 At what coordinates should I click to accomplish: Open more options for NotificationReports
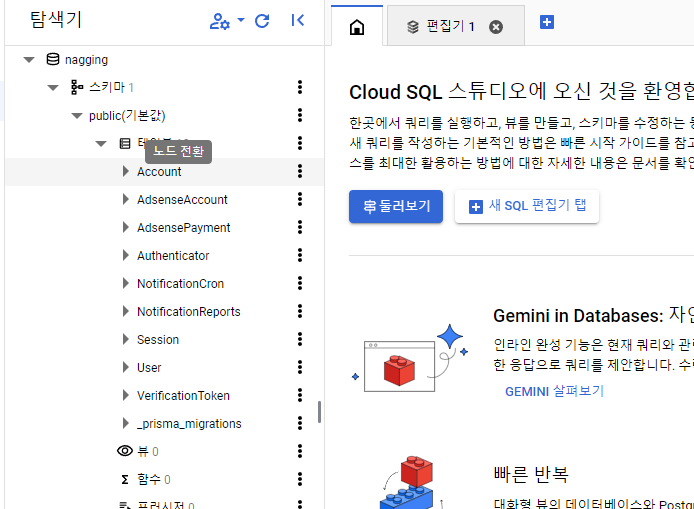300,311
